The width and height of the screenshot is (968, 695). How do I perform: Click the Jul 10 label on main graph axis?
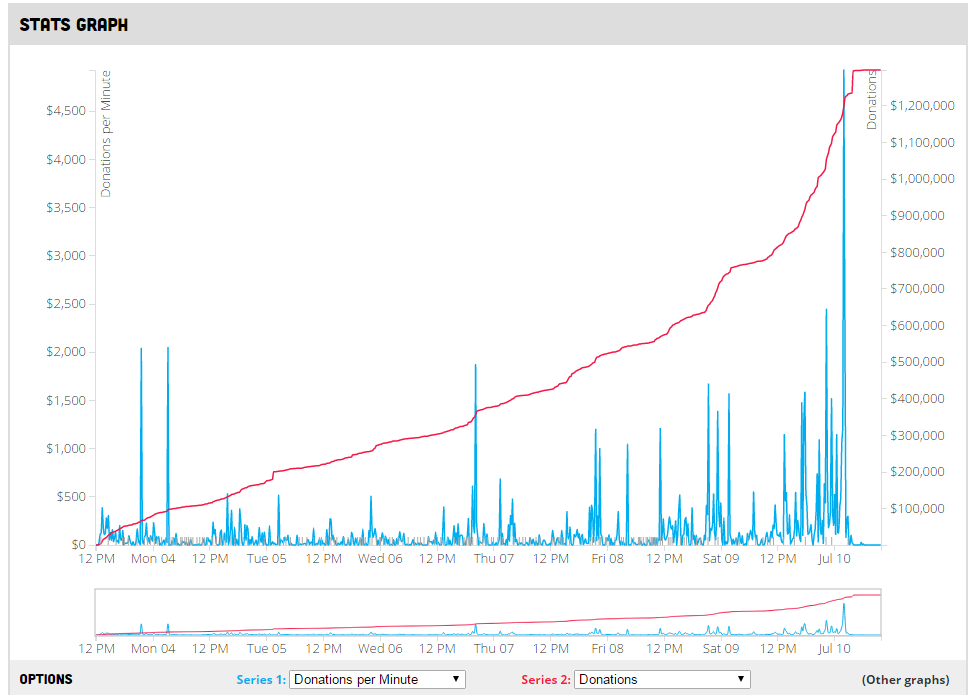pos(835,559)
